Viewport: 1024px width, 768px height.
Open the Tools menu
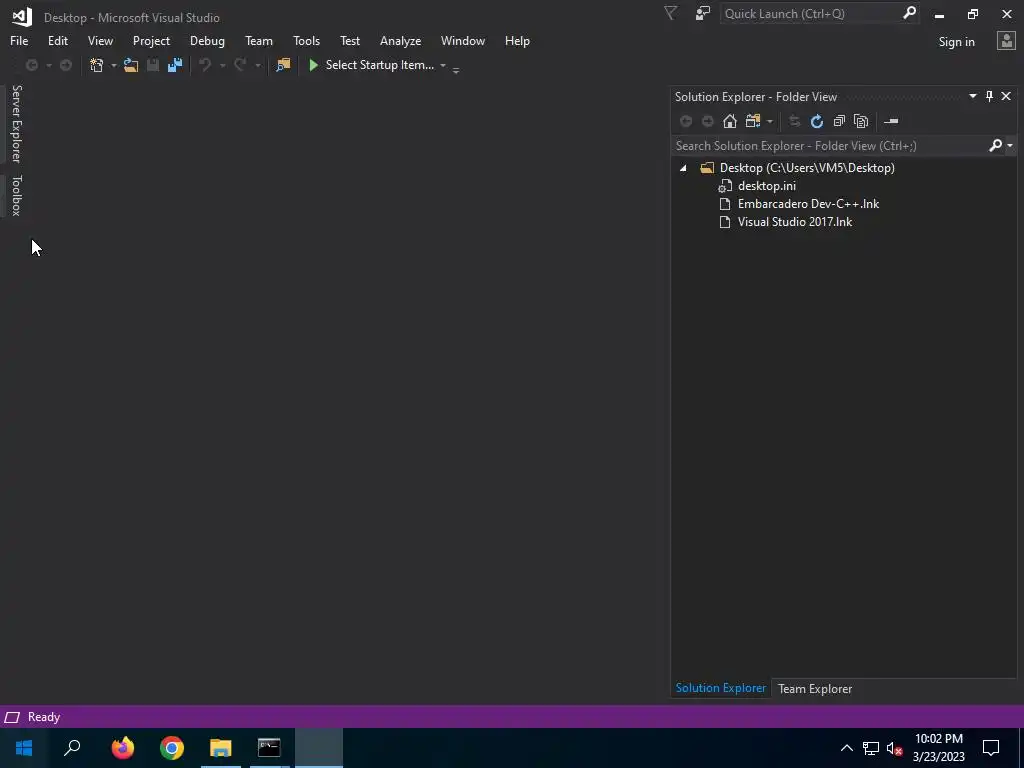click(306, 41)
